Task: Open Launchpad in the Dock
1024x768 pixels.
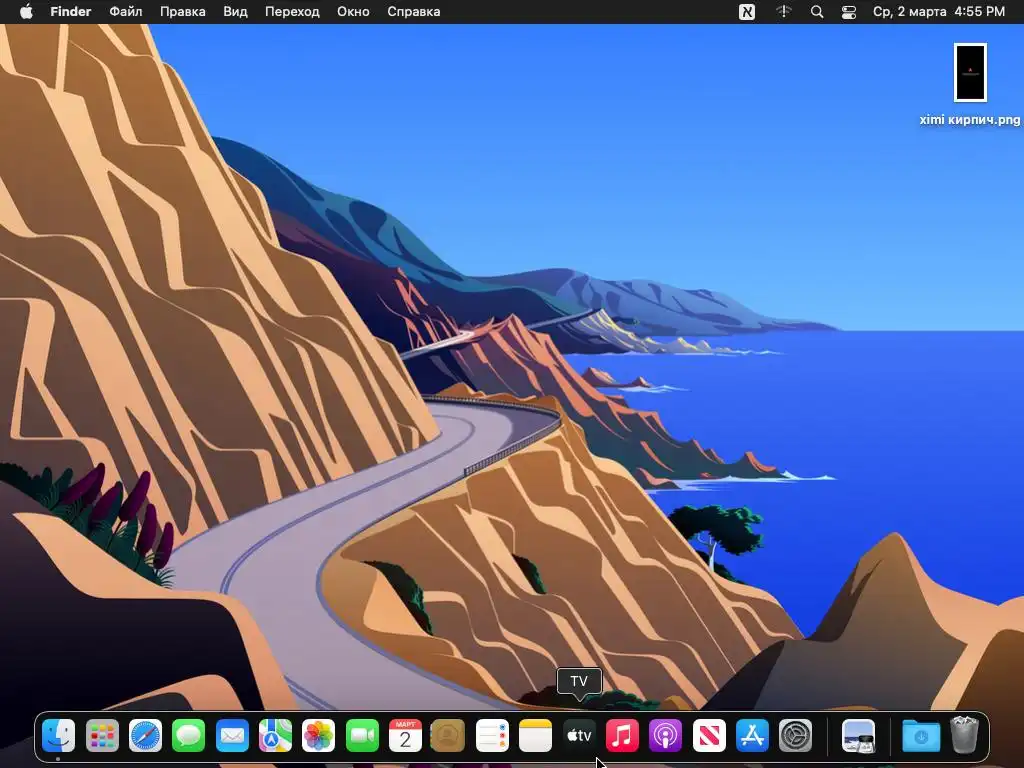Action: point(102,736)
